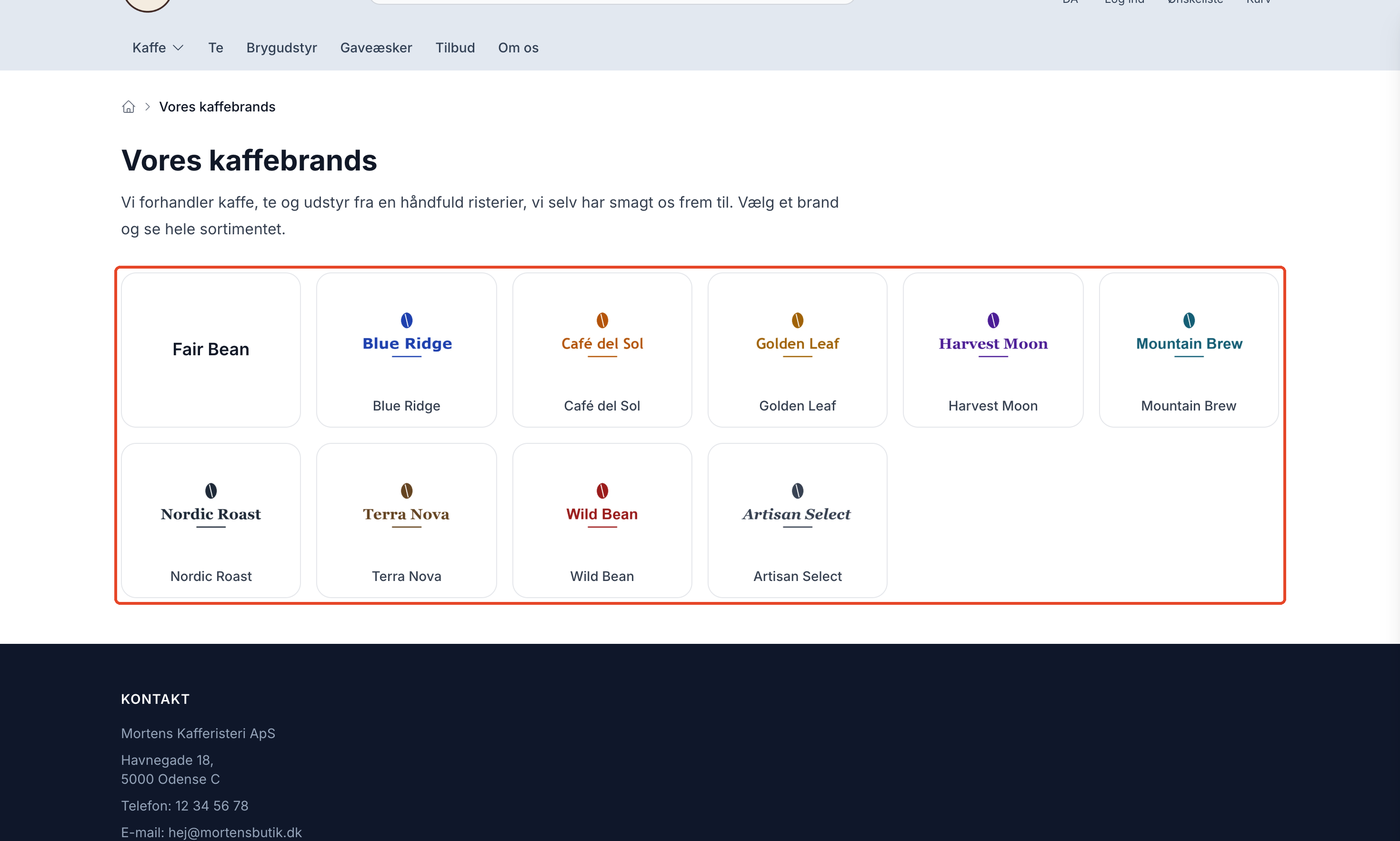This screenshot has width=1400, height=841.
Task: Click the Telefon: 12 34 56 78 text
Action: tap(185, 806)
